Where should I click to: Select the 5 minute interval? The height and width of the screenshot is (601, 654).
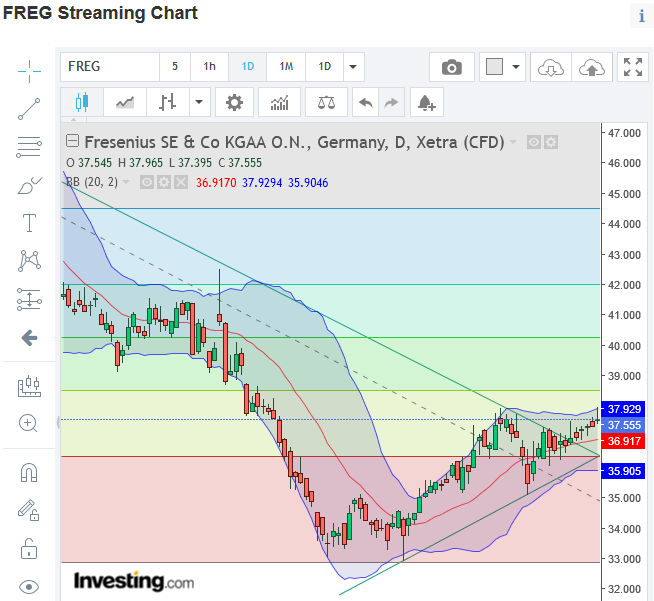coord(175,67)
